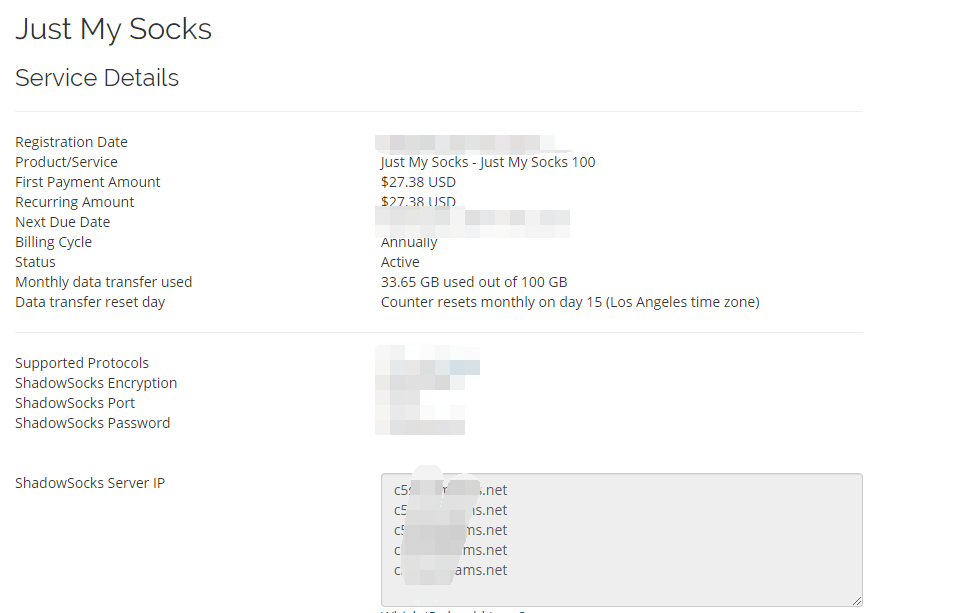Click the "Registration Date" label
This screenshot has height=613, width=963.
(71, 142)
